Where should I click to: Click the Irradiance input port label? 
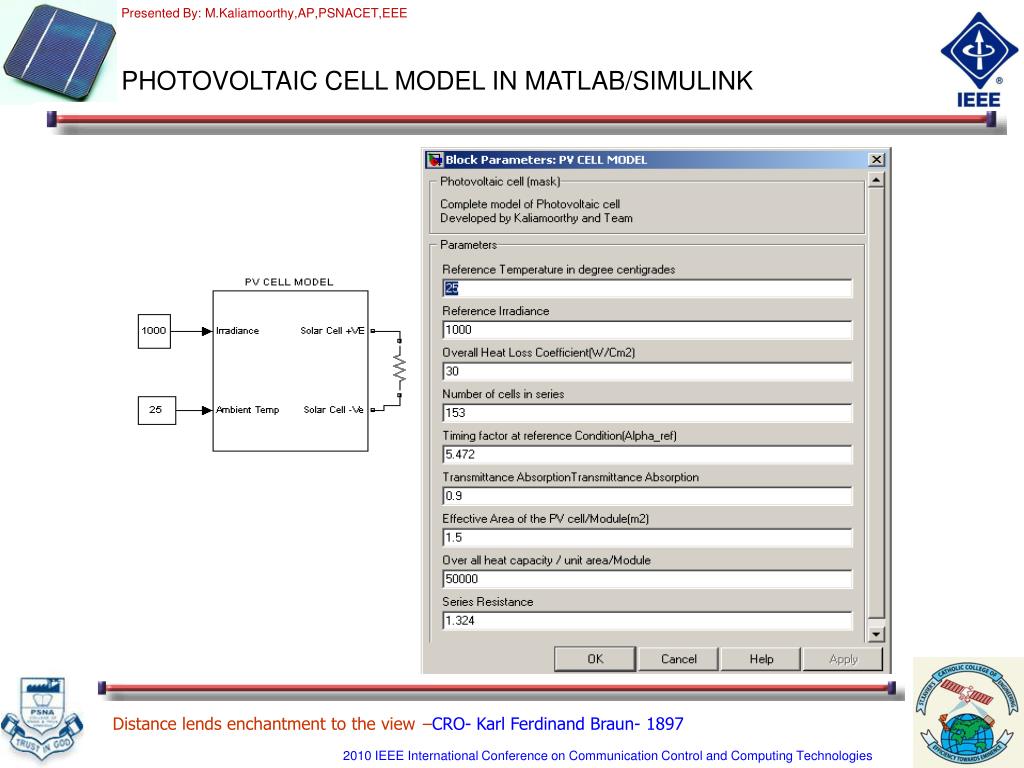click(237, 331)
